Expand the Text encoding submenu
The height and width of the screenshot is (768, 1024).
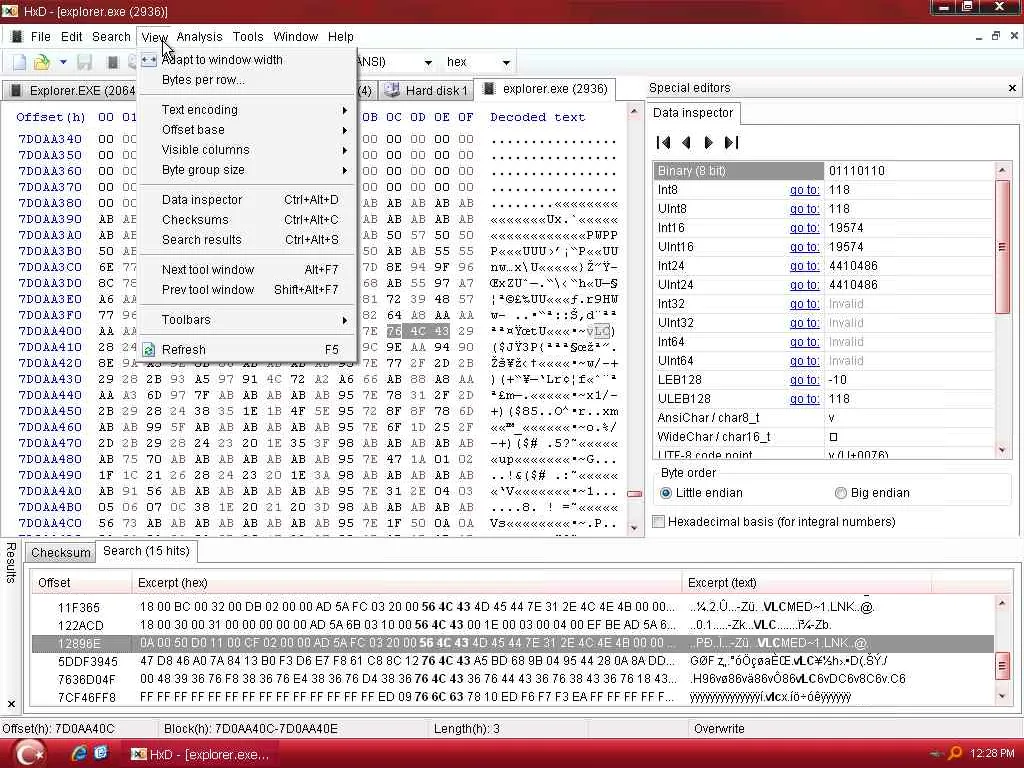click(x=248, y=110)
